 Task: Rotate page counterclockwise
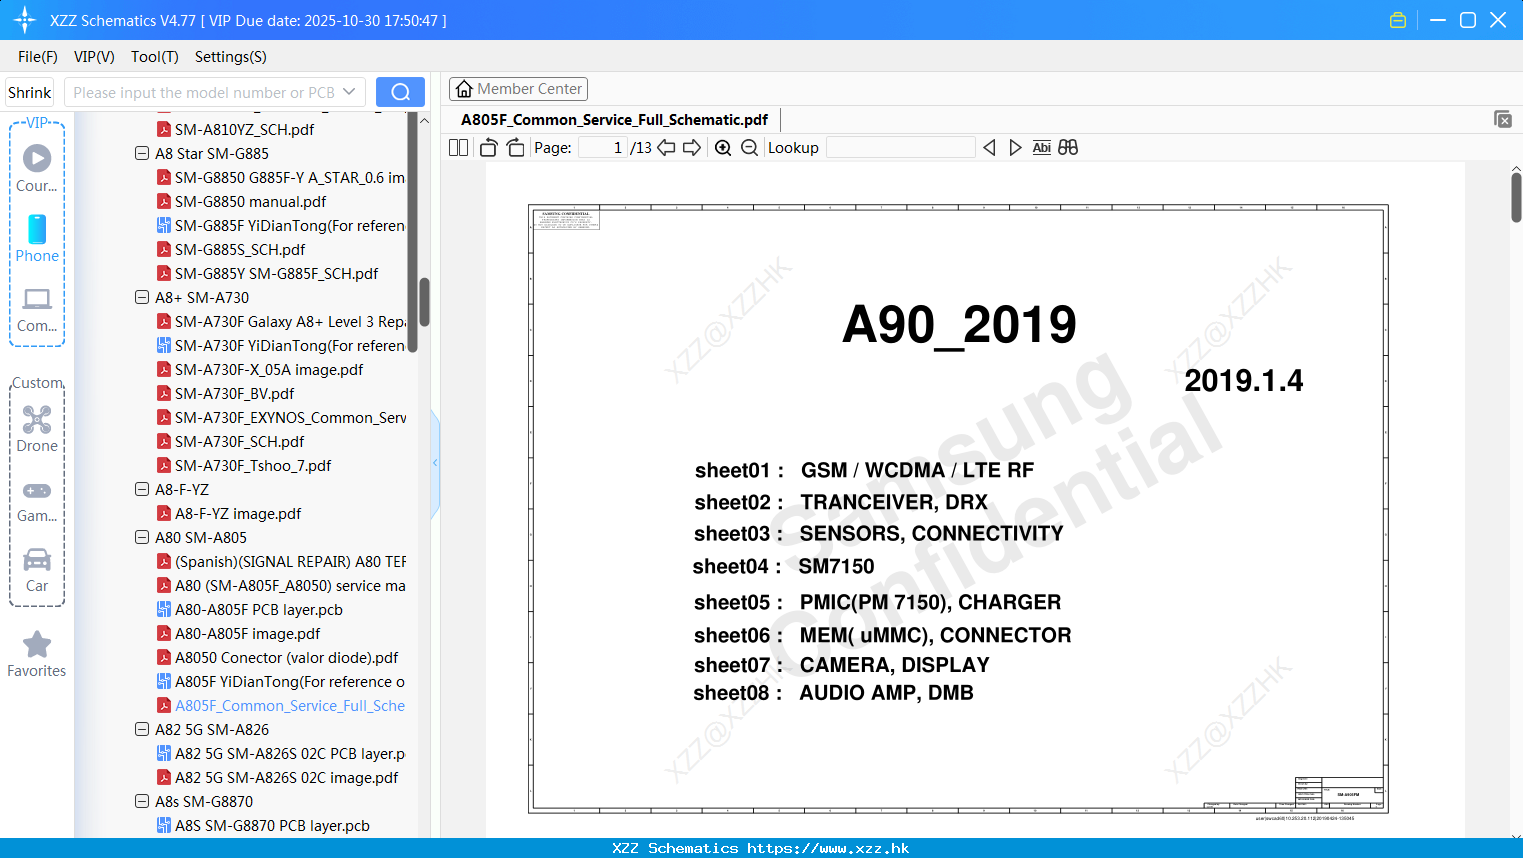pos(489,148)
